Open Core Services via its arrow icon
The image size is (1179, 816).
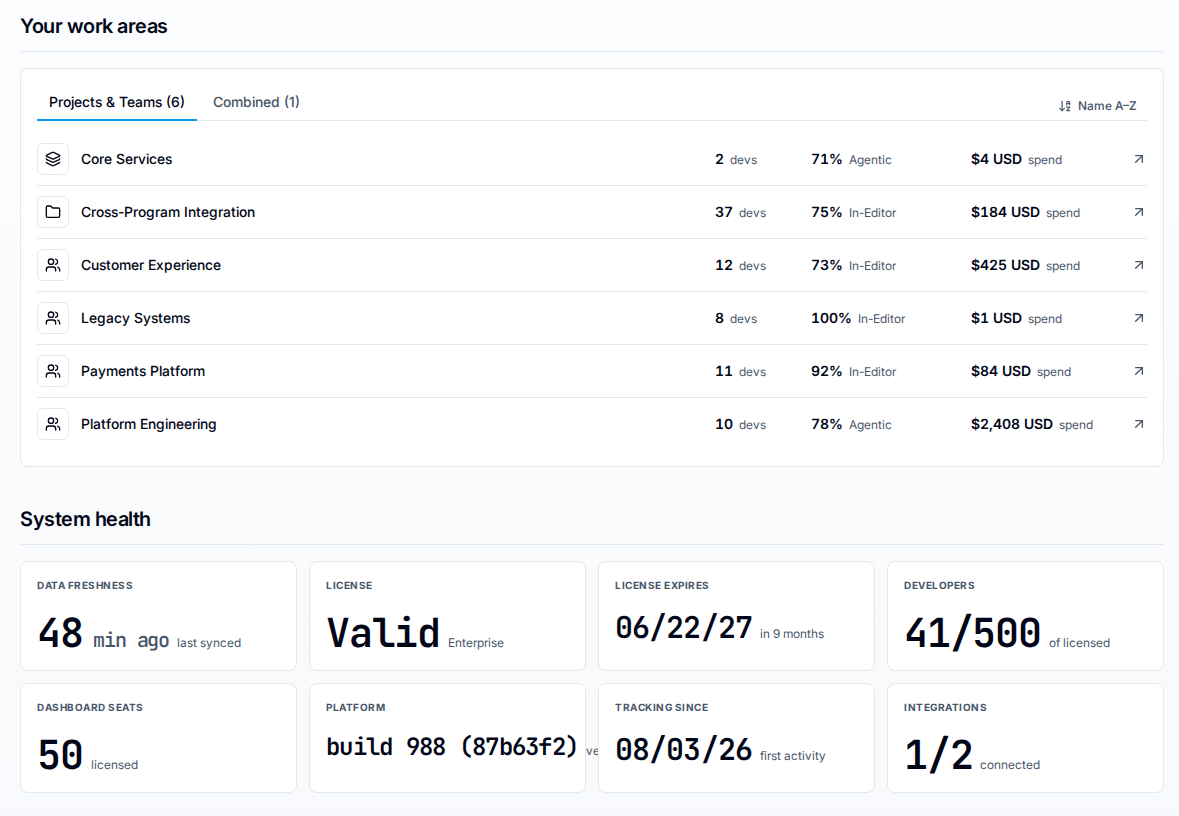pos(1138,159)
